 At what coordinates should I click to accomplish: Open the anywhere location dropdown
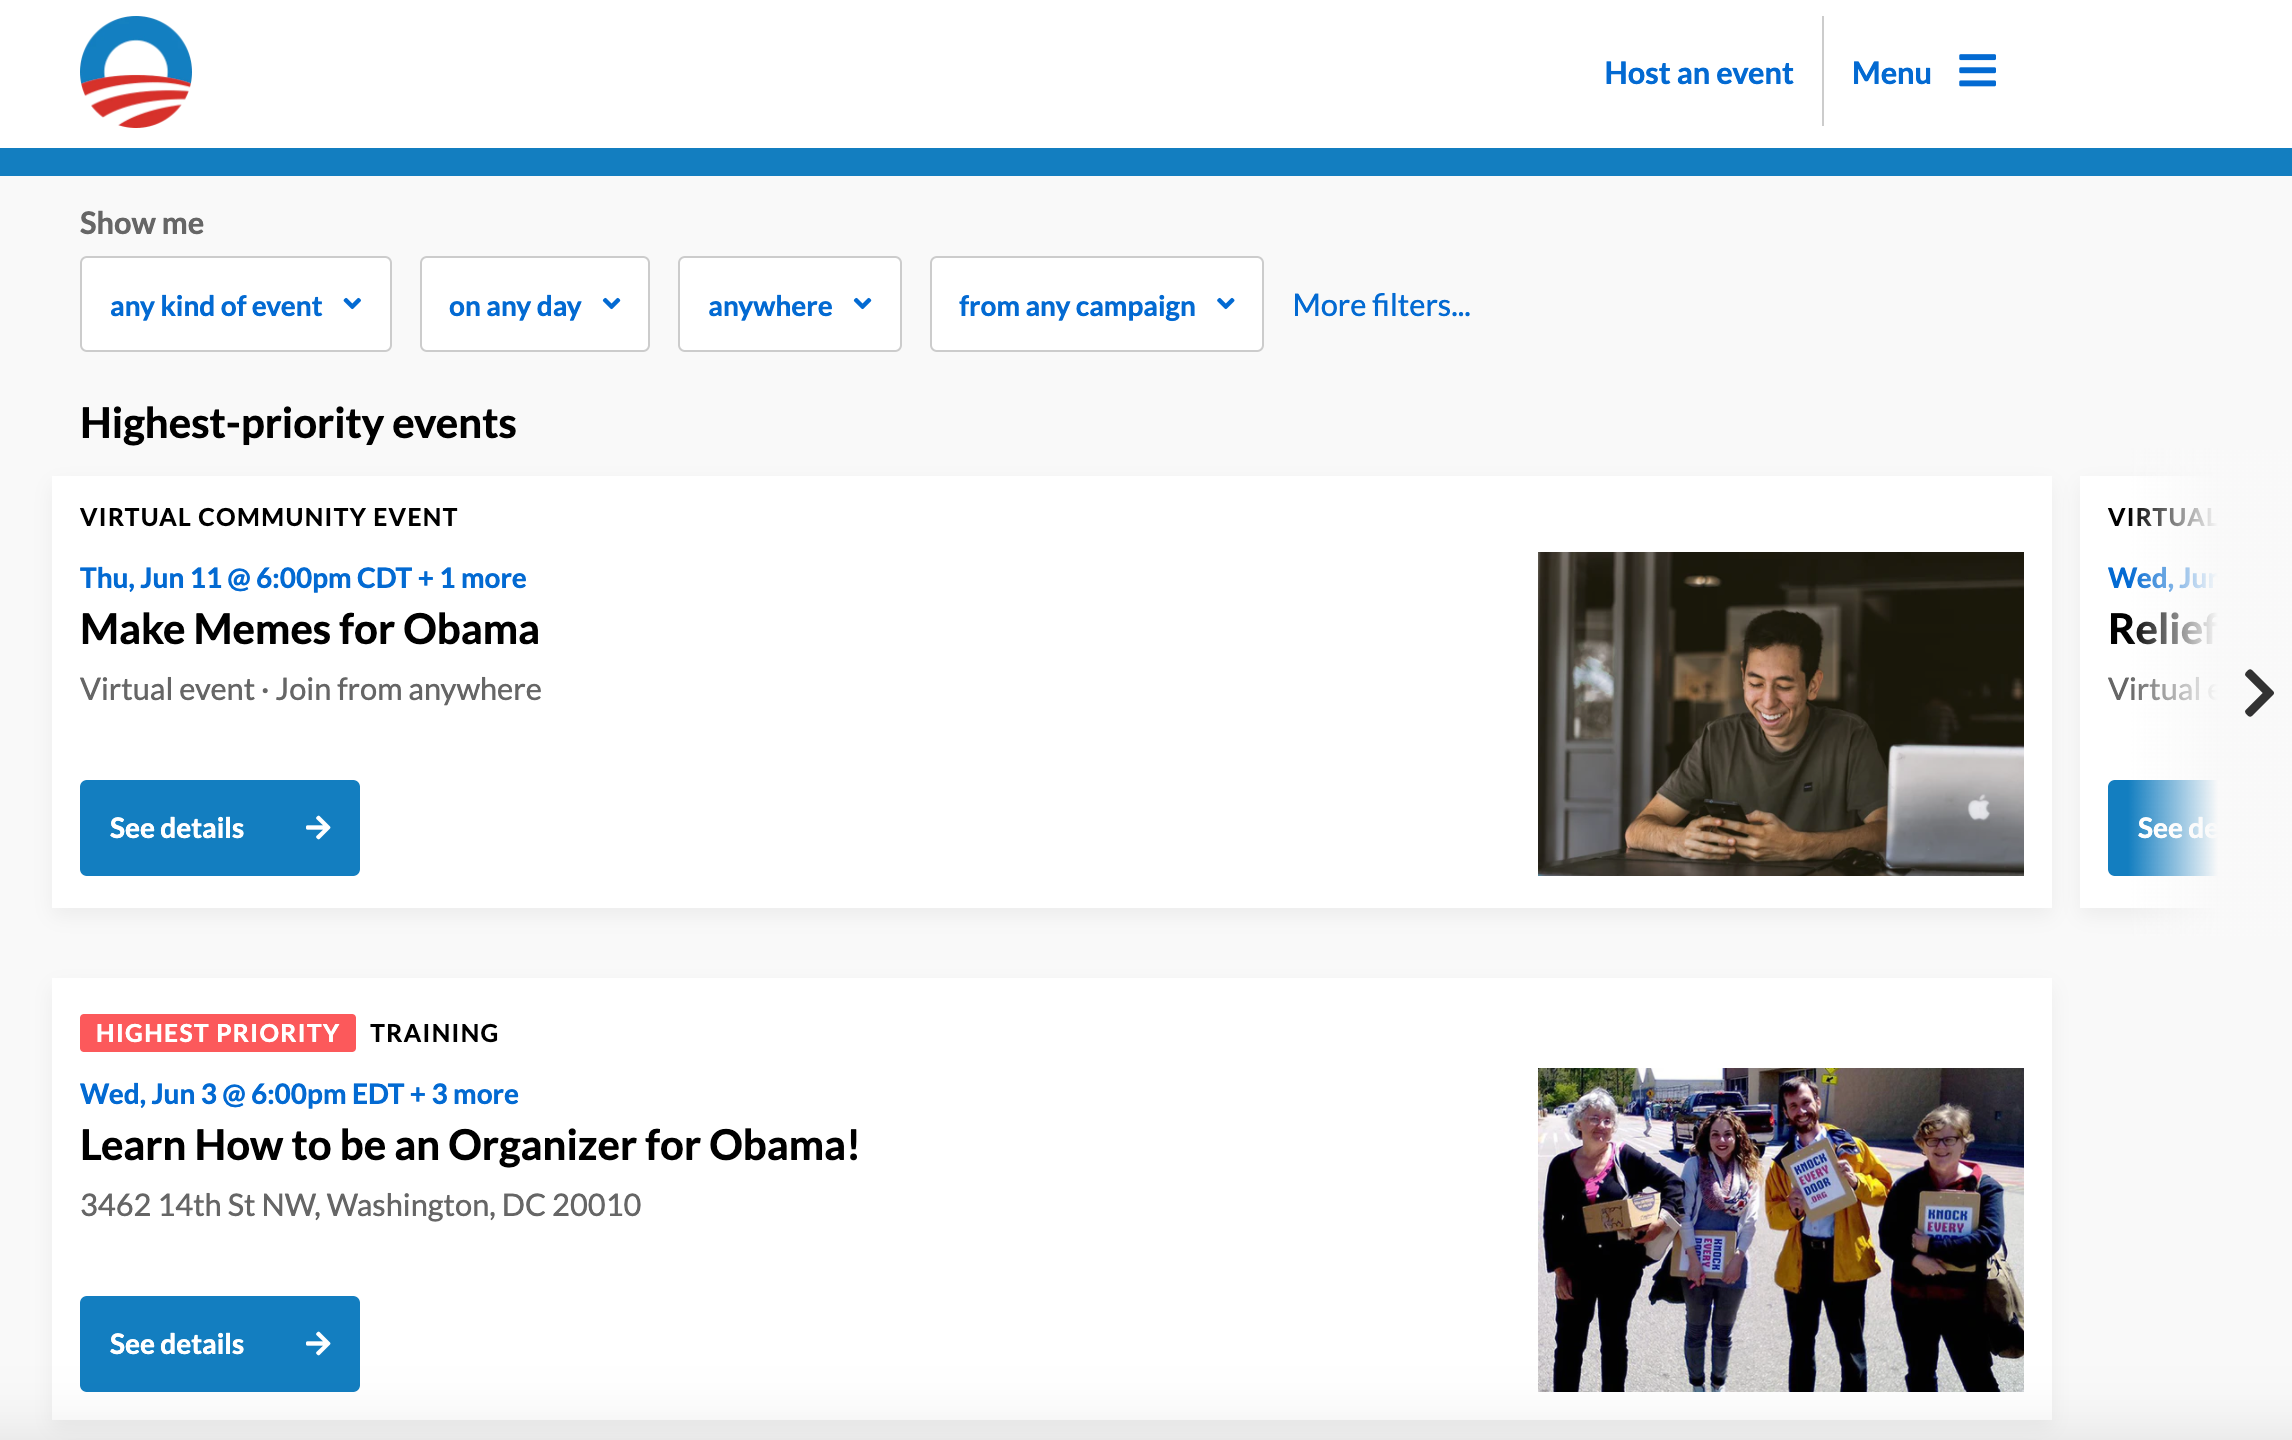(789, 304)
